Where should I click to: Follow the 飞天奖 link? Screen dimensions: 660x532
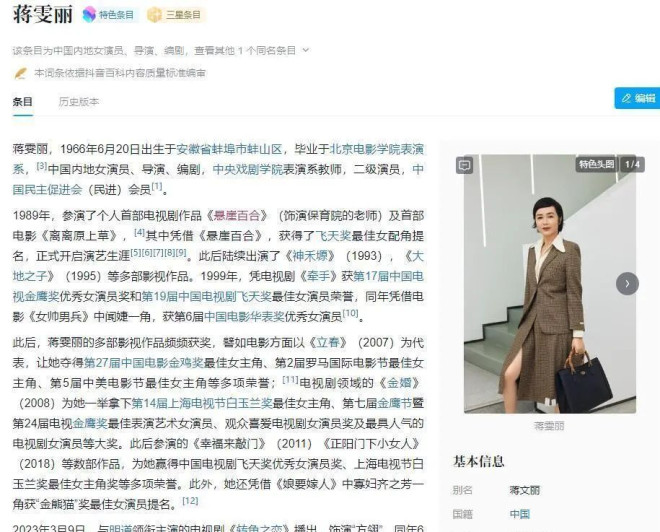[x=333, y=236]
